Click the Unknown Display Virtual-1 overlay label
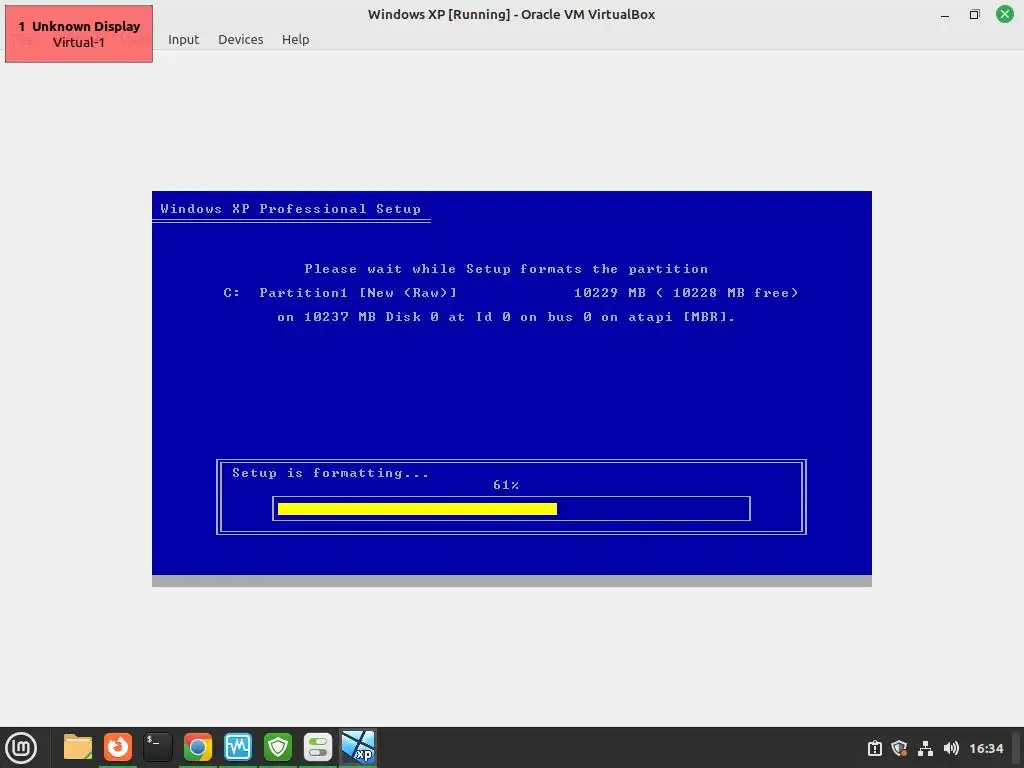The image size is (1024, 768). click(79, 34)
